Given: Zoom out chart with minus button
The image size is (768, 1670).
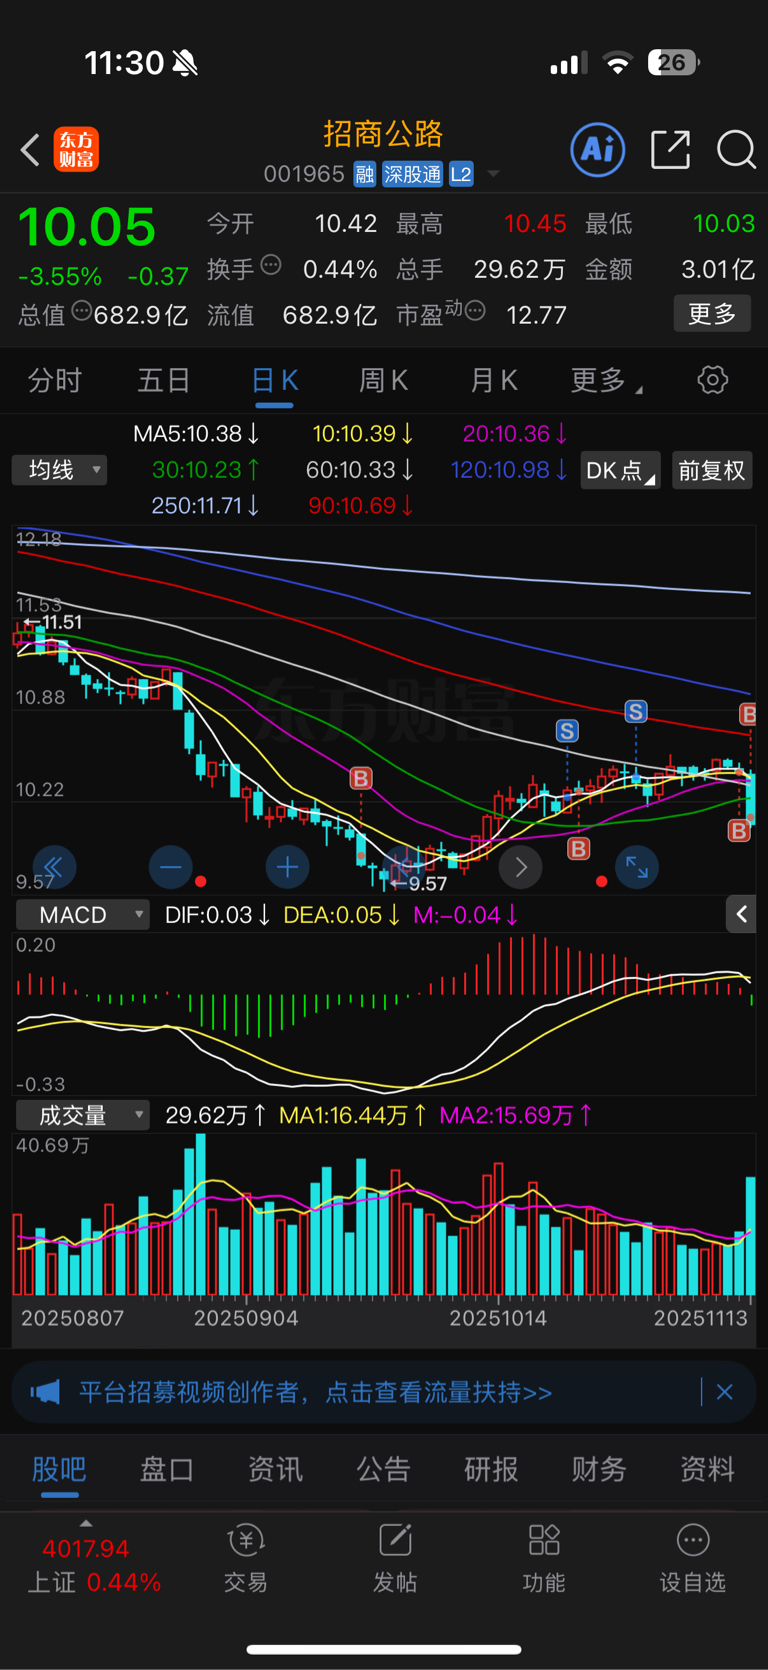Looking at the screenshot, I should (171, 866).
